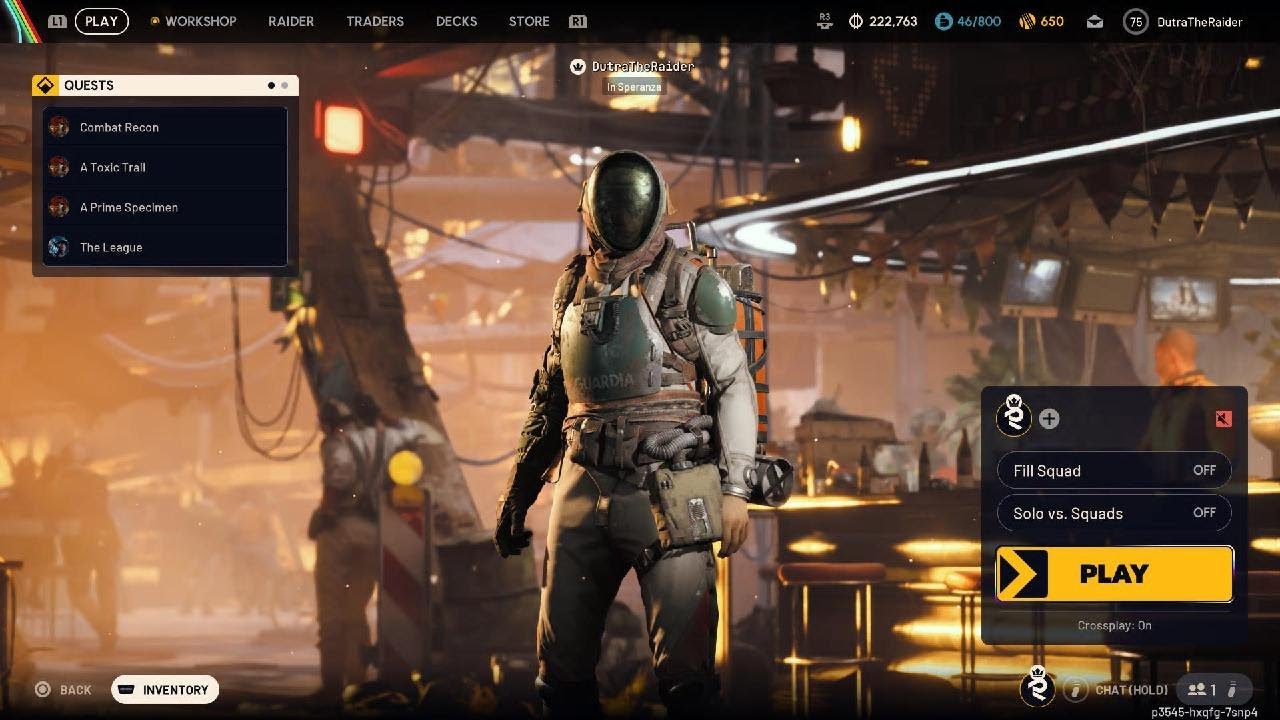Add a squad member with the plus icon
1280x720 pixels.
1049,419
